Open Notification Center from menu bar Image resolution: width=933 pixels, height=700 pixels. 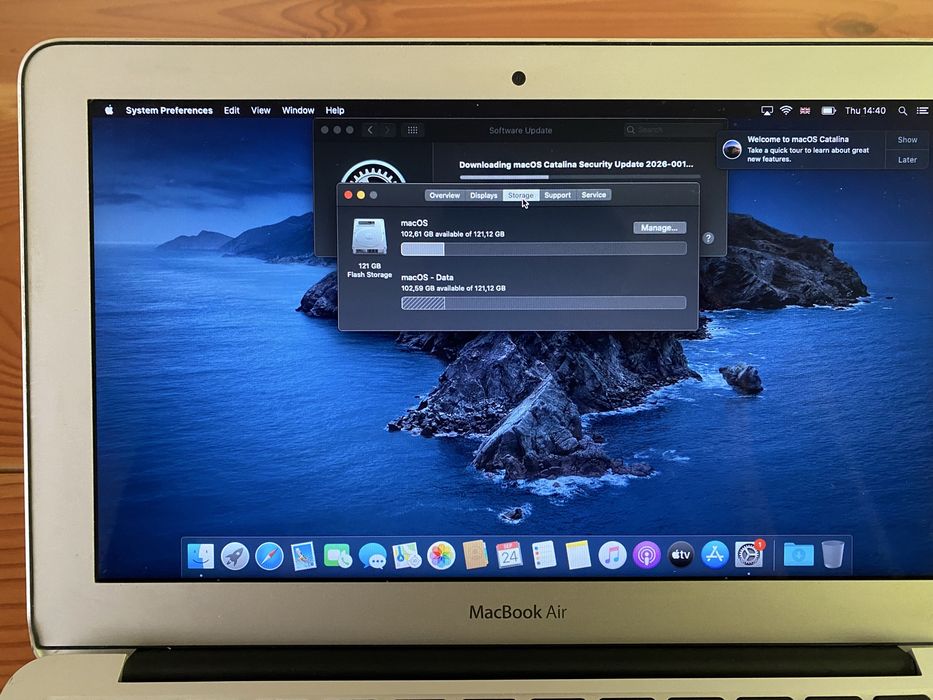click(x=922, y=111)
